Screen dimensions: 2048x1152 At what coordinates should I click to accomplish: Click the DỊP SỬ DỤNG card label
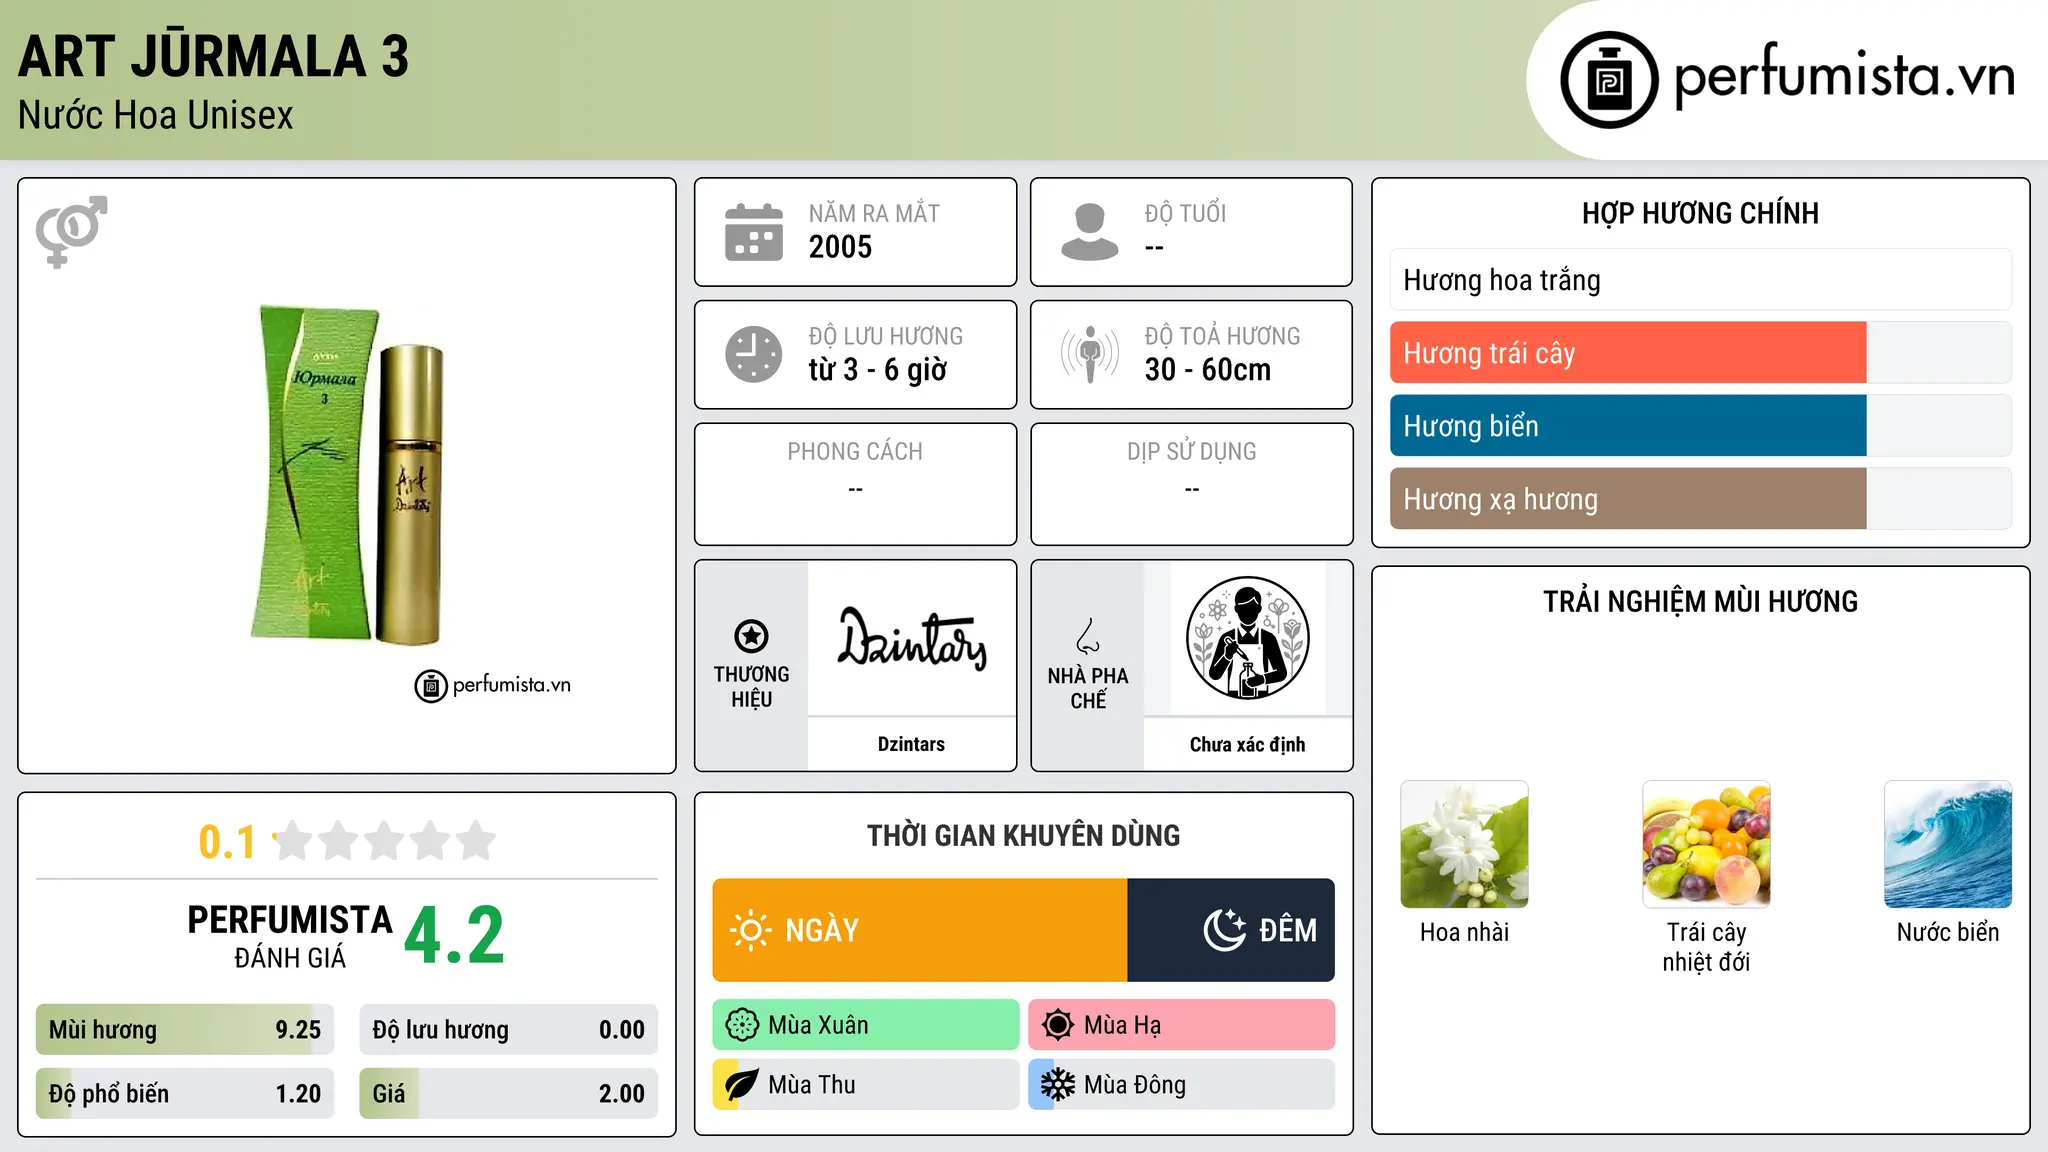[1191, 452]
